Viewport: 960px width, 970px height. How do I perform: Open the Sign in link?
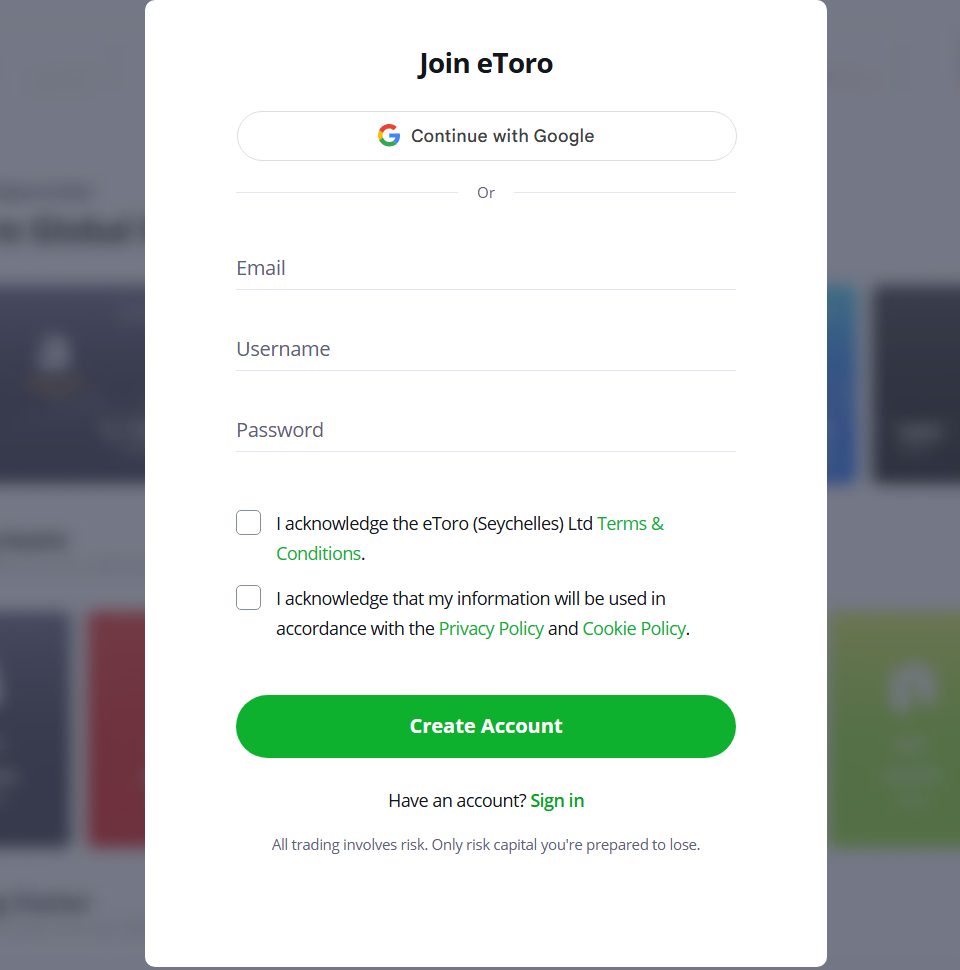[557, 800]
